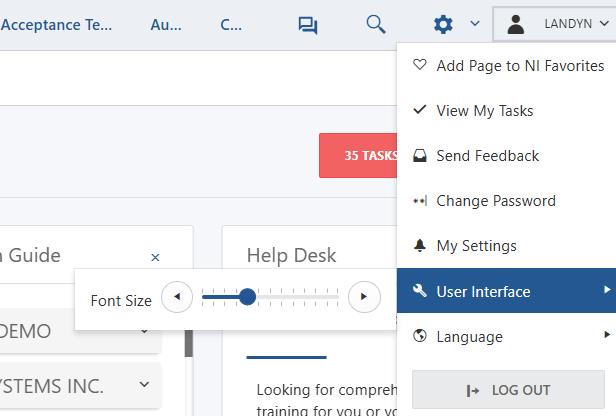Open My Settings menu item
Screen dimensions: 616x416
[x=506, y=246]
